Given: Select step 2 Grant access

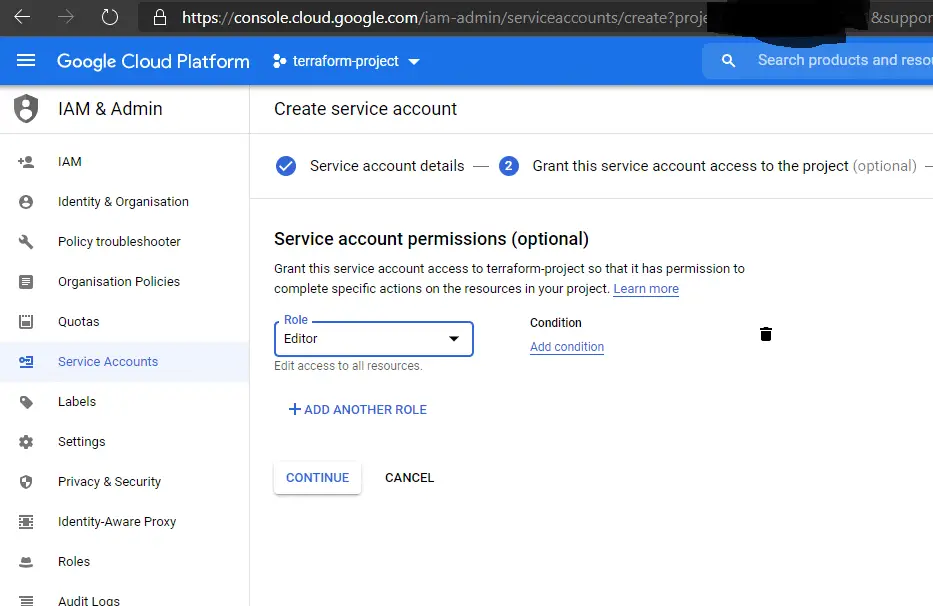Looking at the screenshot, I should (509, 165).
